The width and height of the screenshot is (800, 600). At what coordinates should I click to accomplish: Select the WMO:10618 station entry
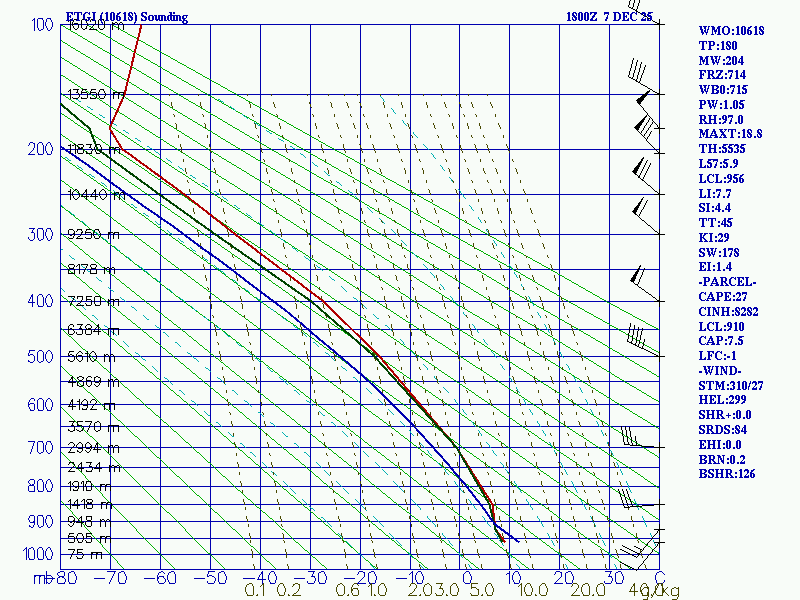[x=731, y=31]
